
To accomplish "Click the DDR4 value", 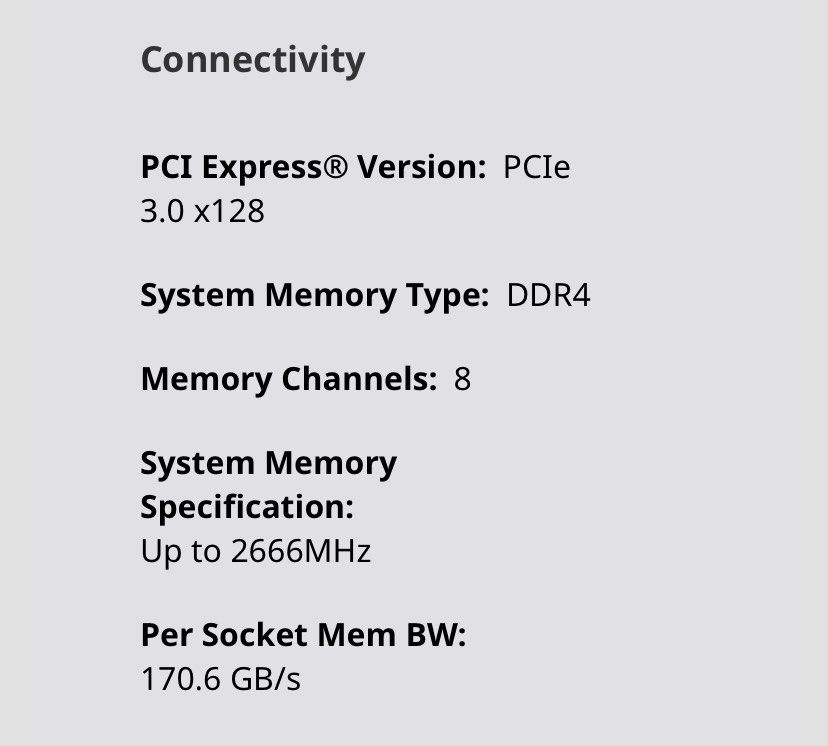I will (549, 296).
